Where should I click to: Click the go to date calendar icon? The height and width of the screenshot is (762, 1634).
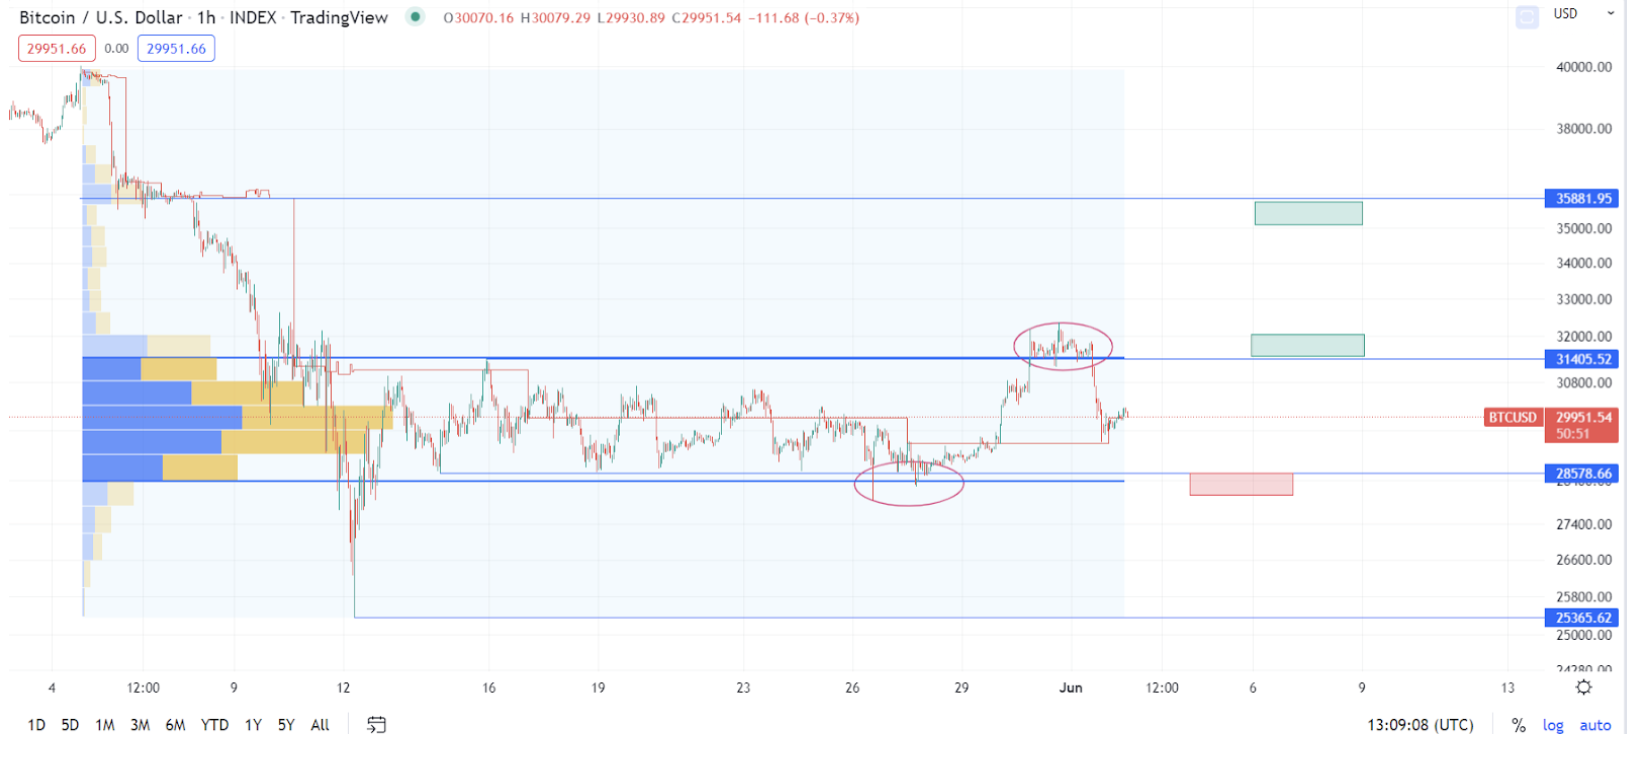(376, 725)
